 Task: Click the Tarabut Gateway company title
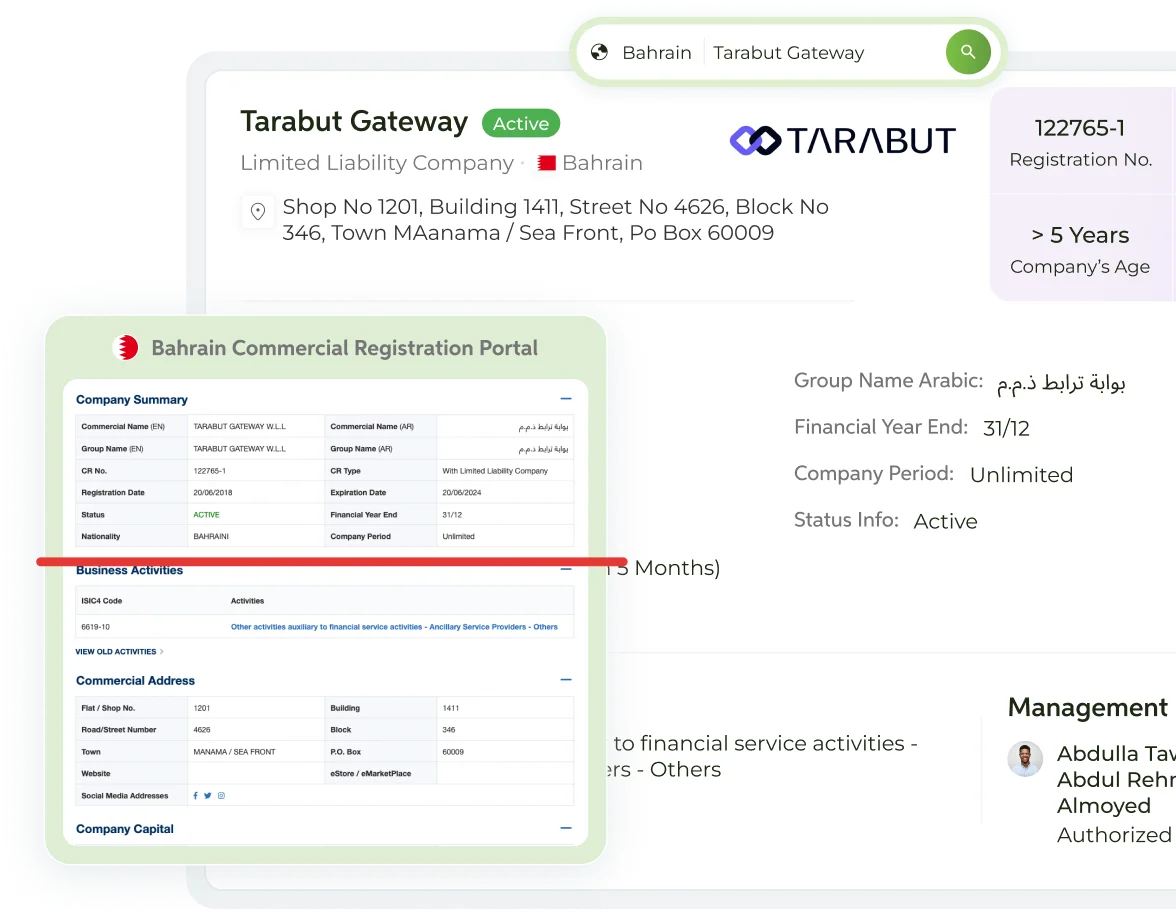tap(354, 121)
